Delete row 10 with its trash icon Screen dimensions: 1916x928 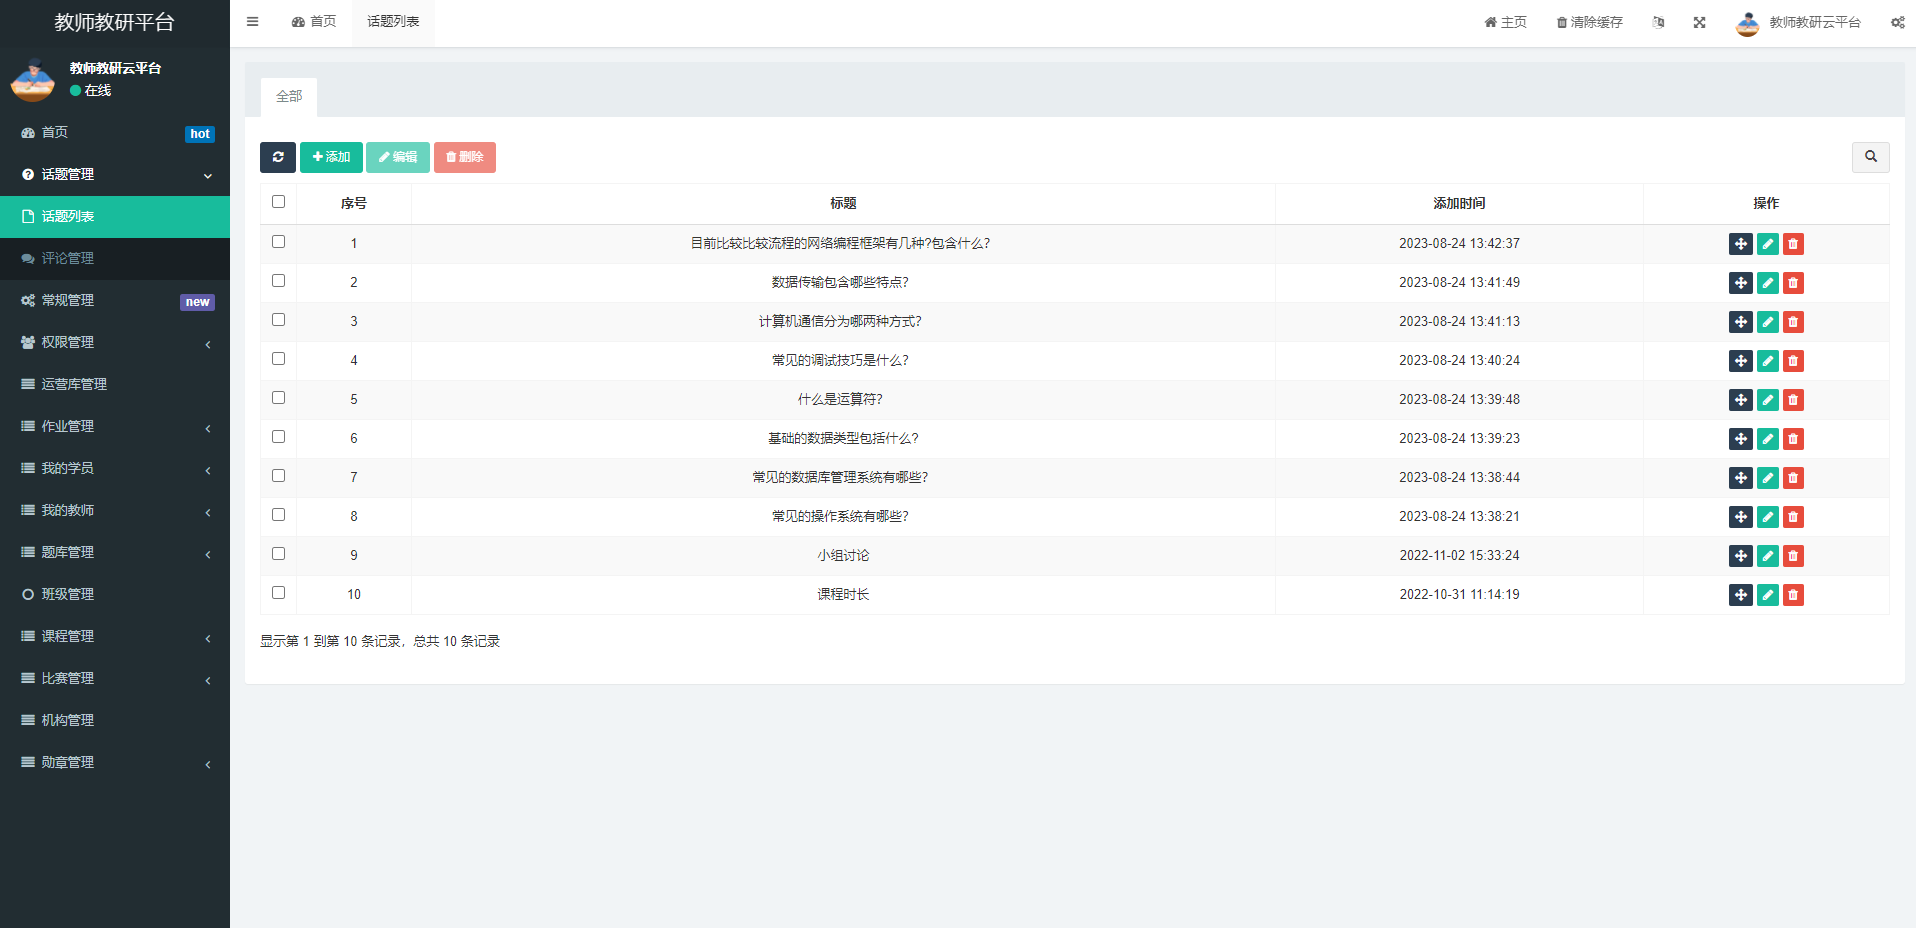1793,595
